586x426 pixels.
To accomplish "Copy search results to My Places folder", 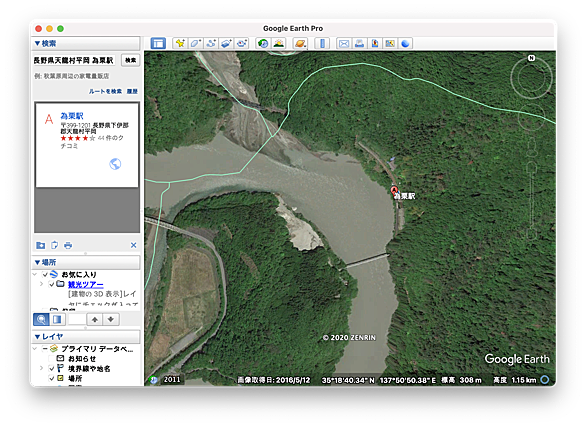I will [x=40, y=245].
